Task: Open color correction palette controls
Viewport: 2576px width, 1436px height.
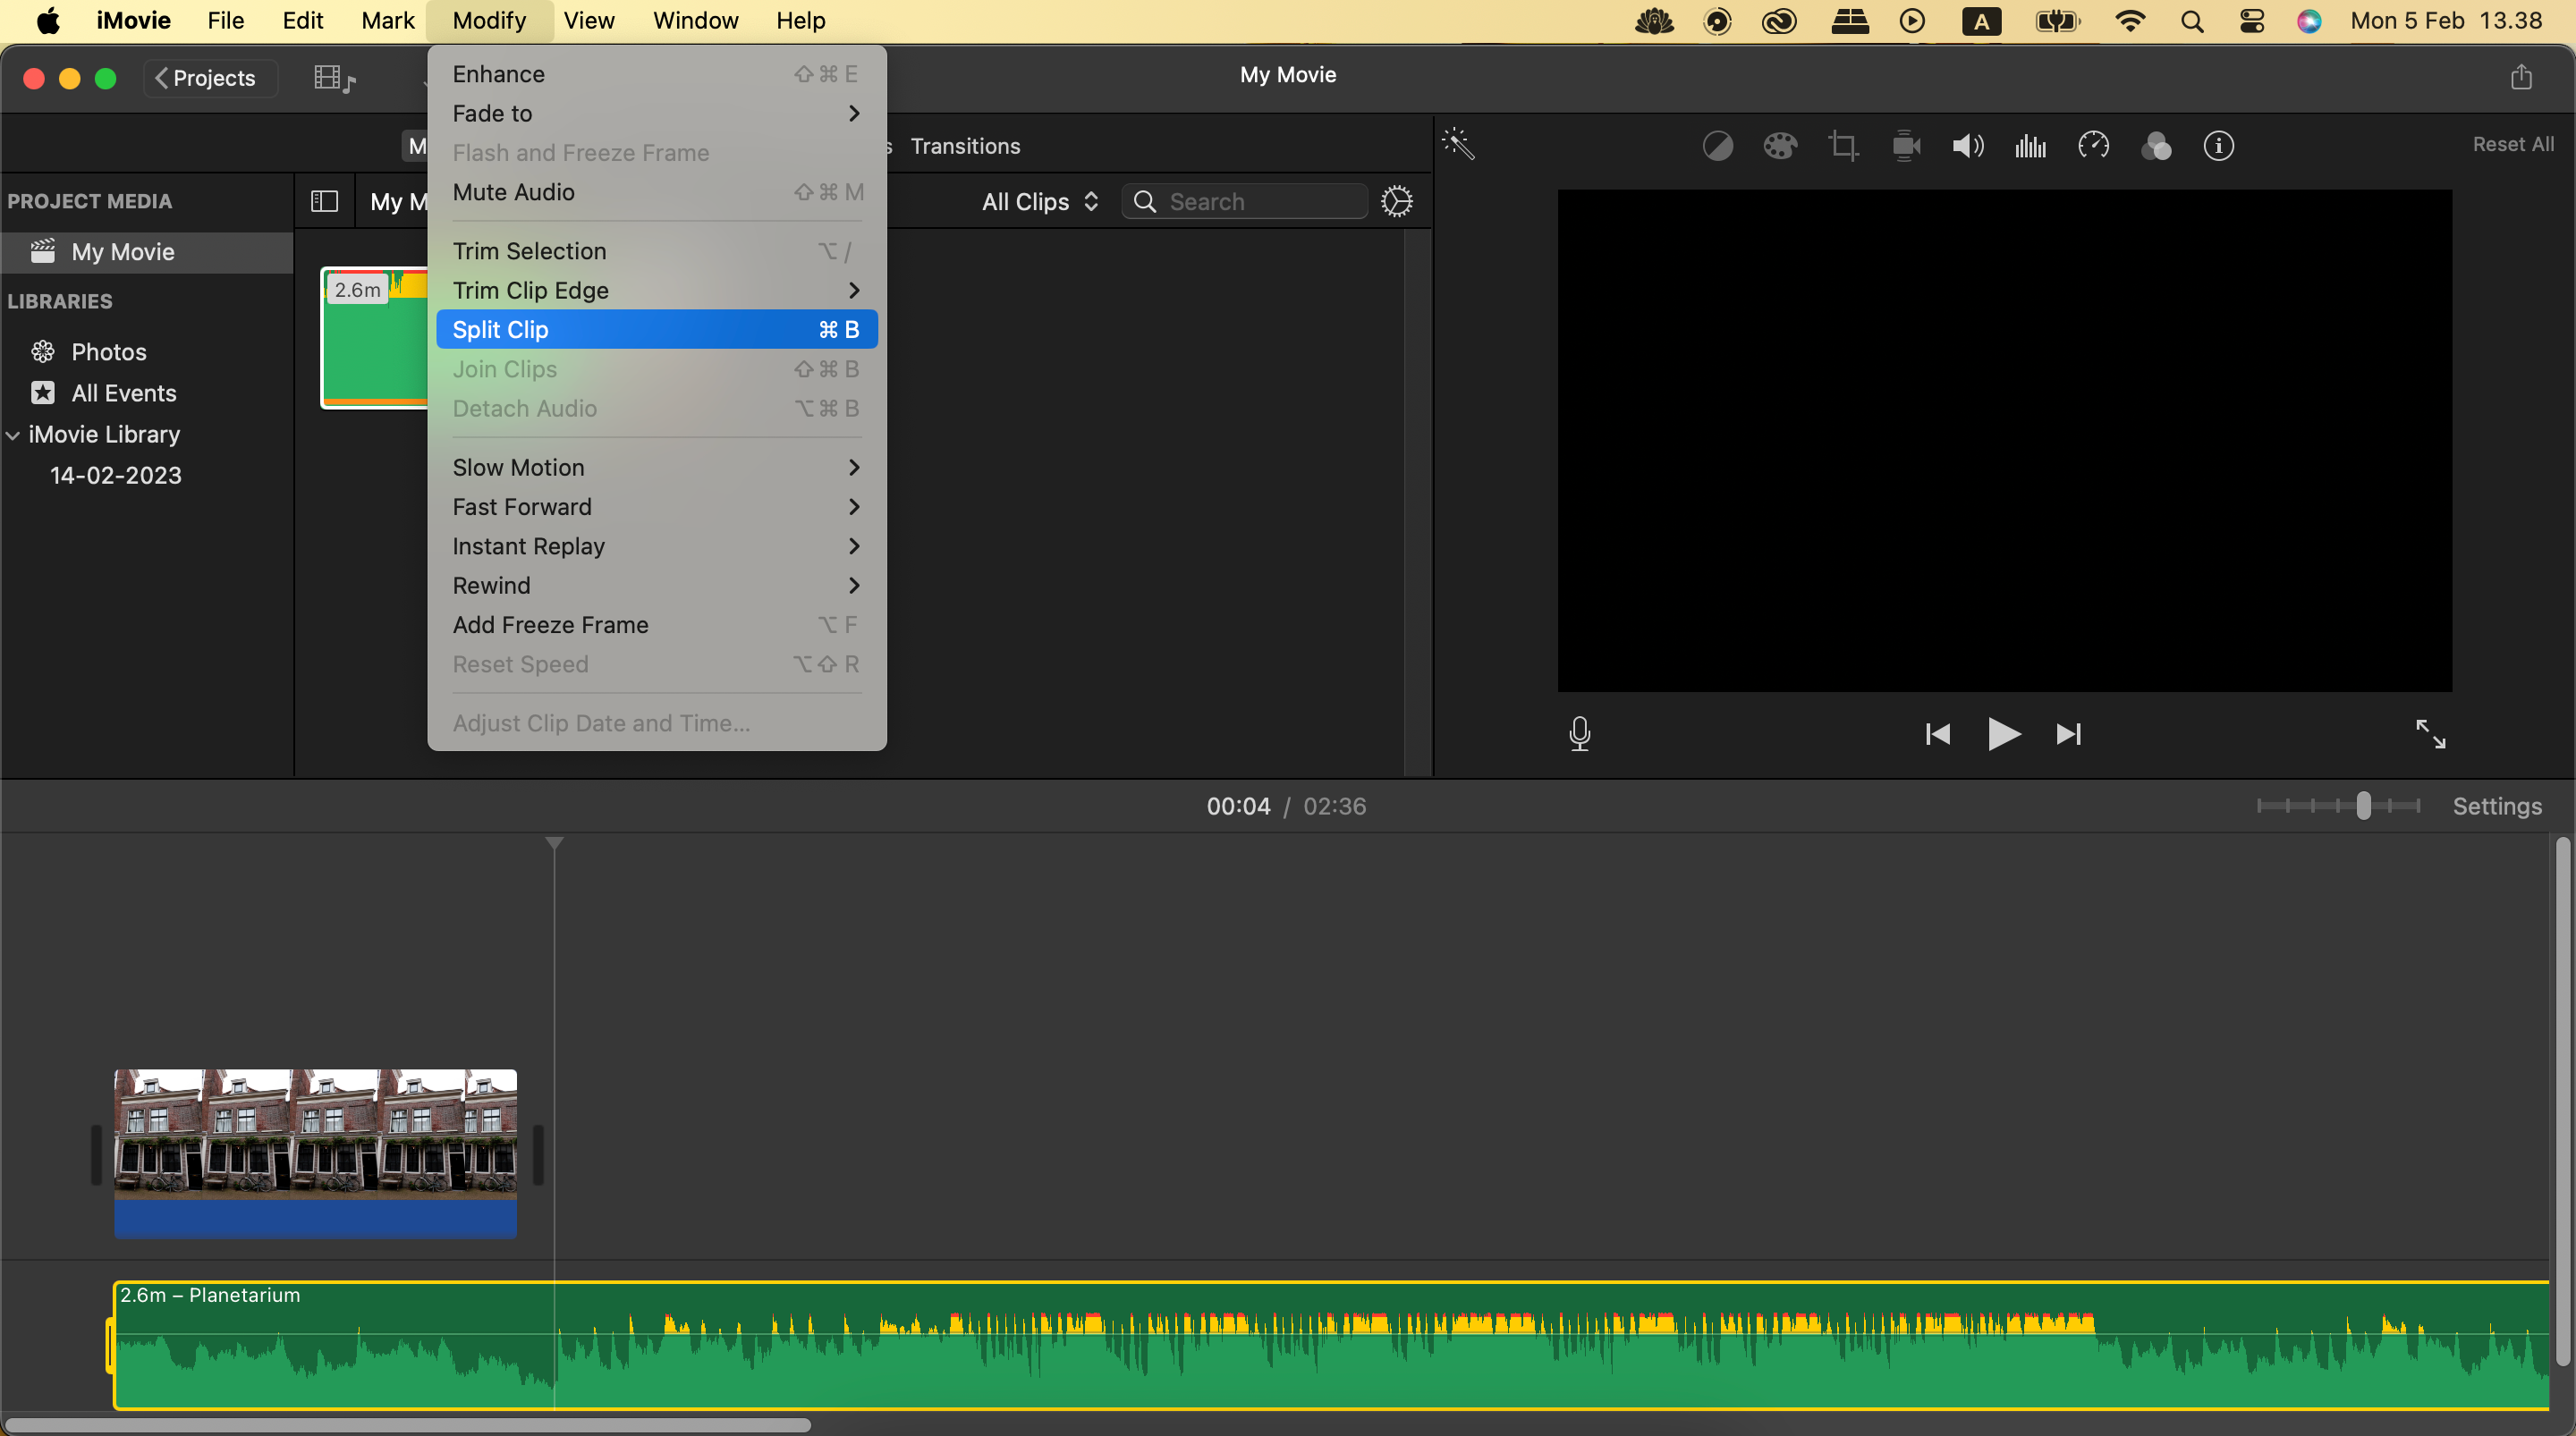Action: pos(1780,145)
